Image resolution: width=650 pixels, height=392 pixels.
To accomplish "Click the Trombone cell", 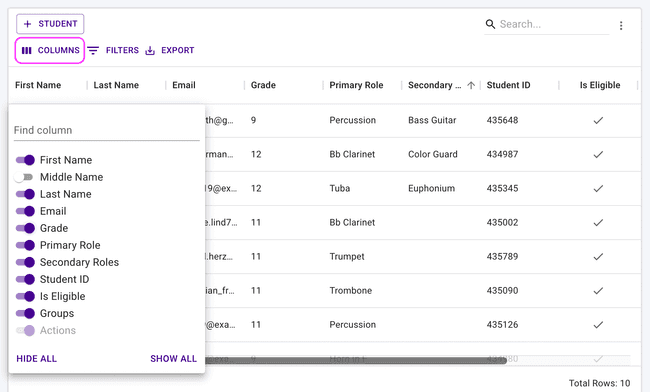I will (350, 290).
